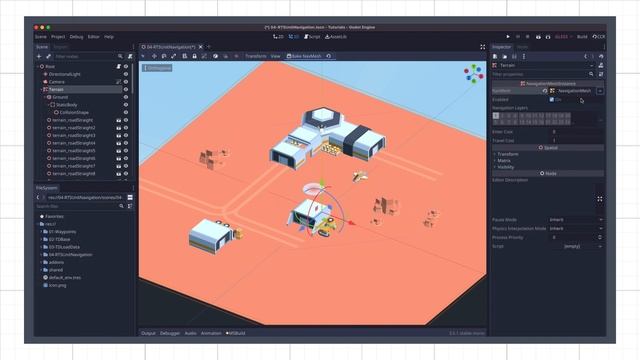This screenshot has height=360, width=640.
Task: Open the Project menu
Action: click(58, 37)
